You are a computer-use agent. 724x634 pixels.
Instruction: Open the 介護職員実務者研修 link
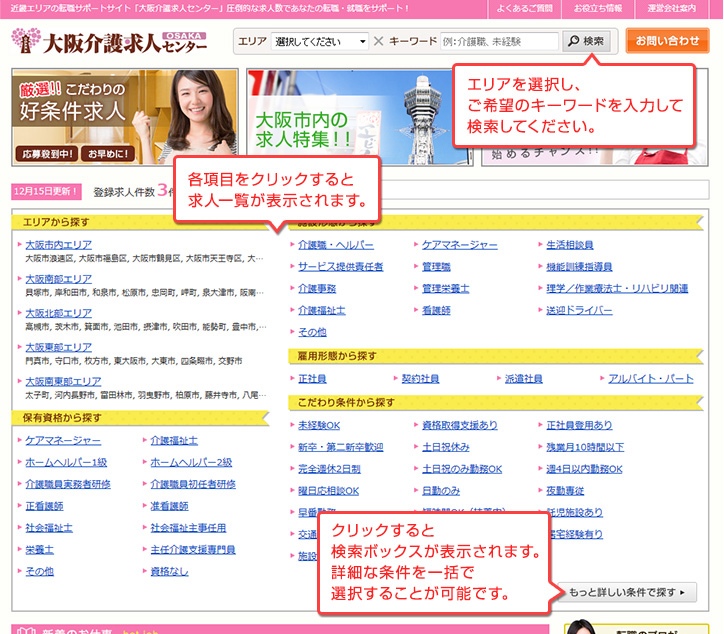point(68,484)
